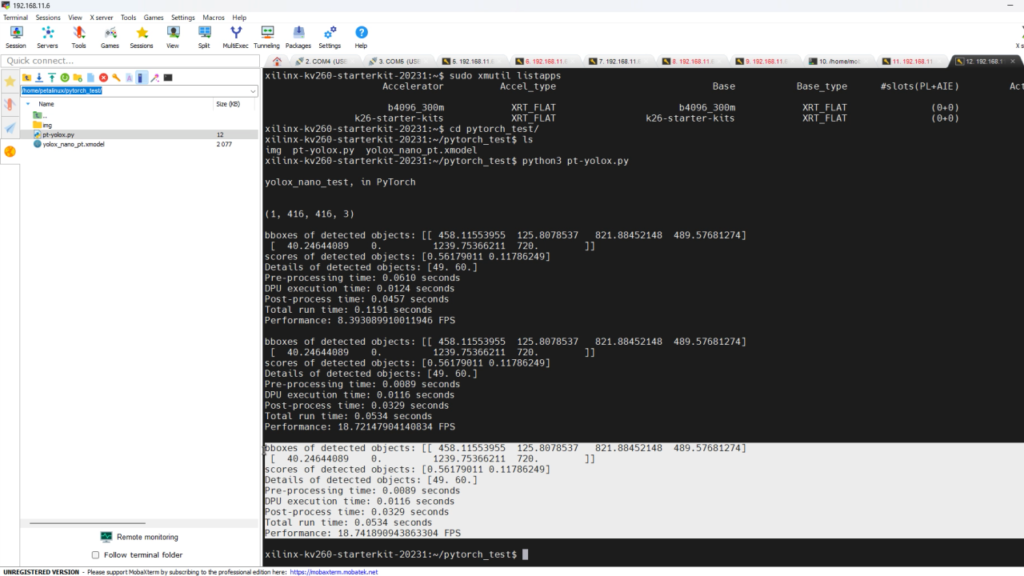Click the MultiExec toolbar icon
Screen dimensions: 1024x576
point(235,35)
